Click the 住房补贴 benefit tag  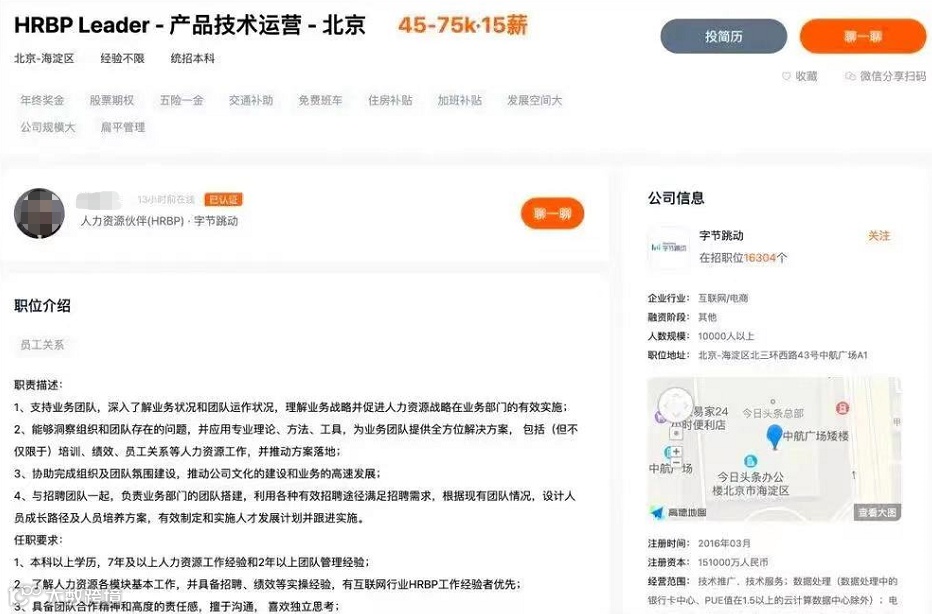coord(390,100)
